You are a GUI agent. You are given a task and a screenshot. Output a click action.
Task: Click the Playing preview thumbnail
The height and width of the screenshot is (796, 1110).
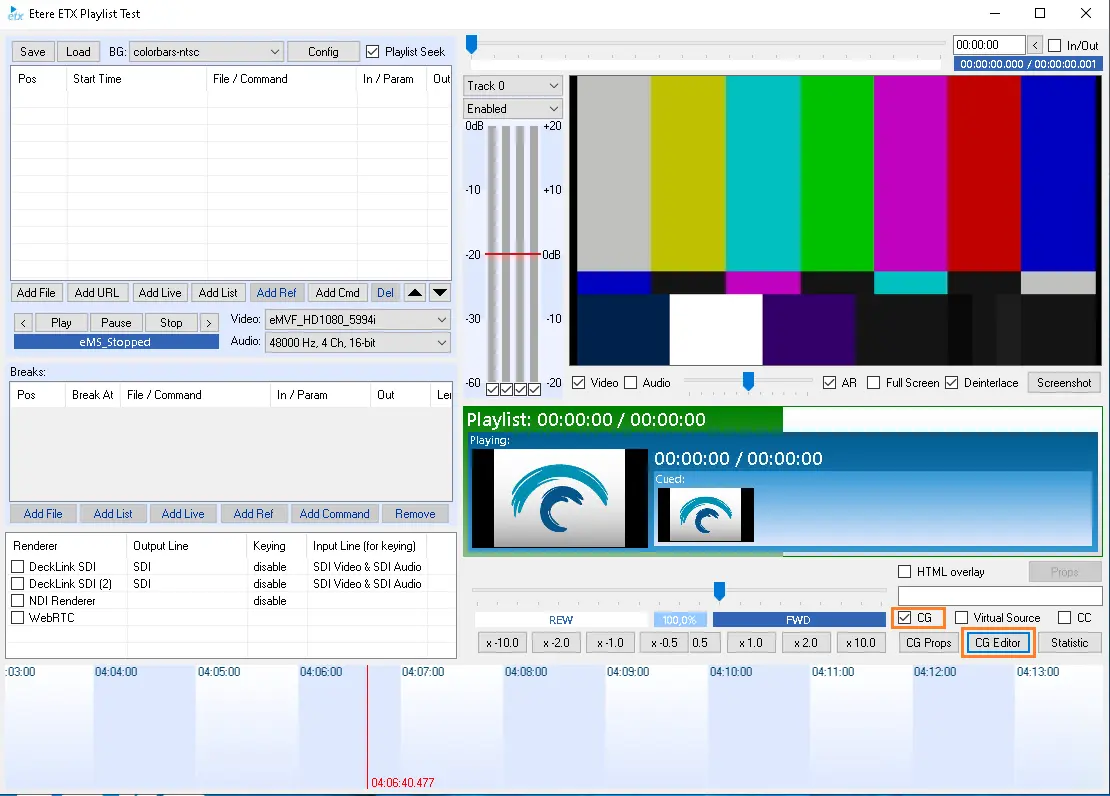pos(560,497)
